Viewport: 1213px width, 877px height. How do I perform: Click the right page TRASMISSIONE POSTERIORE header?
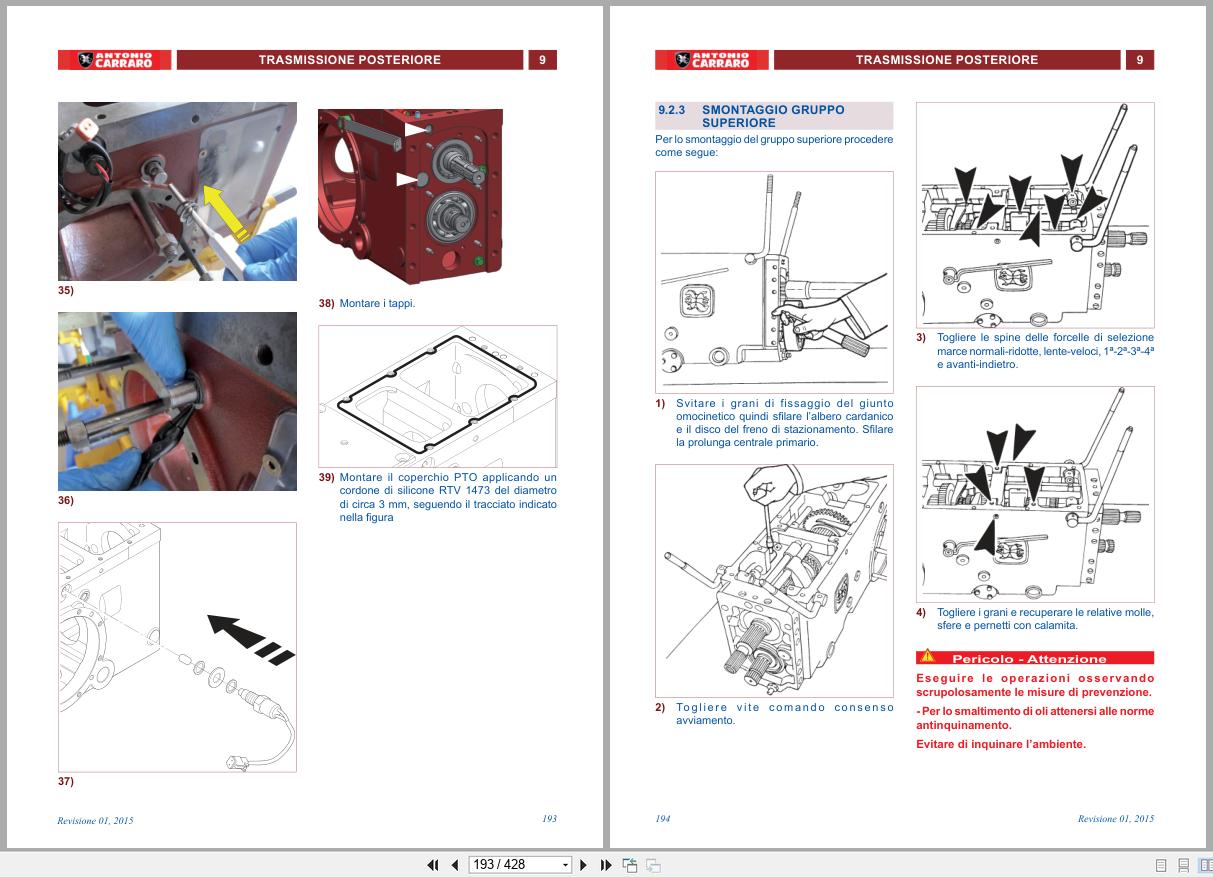pos(947,60)
